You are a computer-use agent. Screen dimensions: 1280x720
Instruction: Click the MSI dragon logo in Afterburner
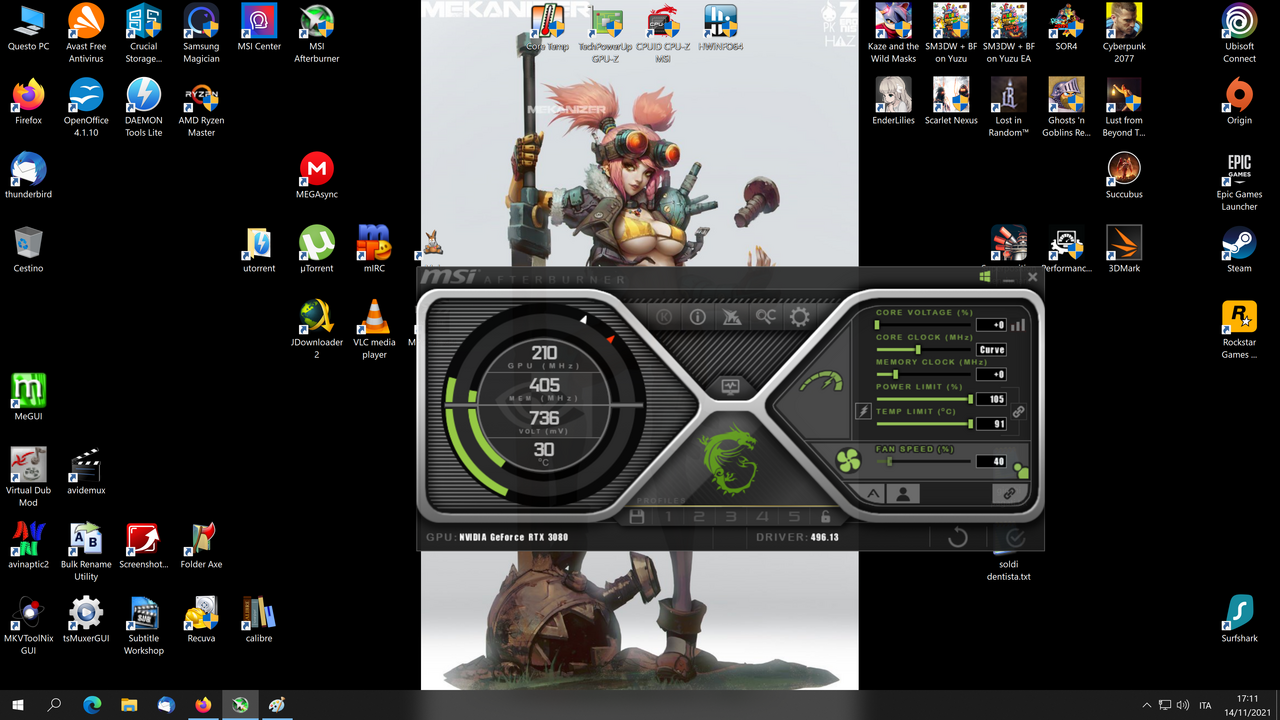click(729, 461)
